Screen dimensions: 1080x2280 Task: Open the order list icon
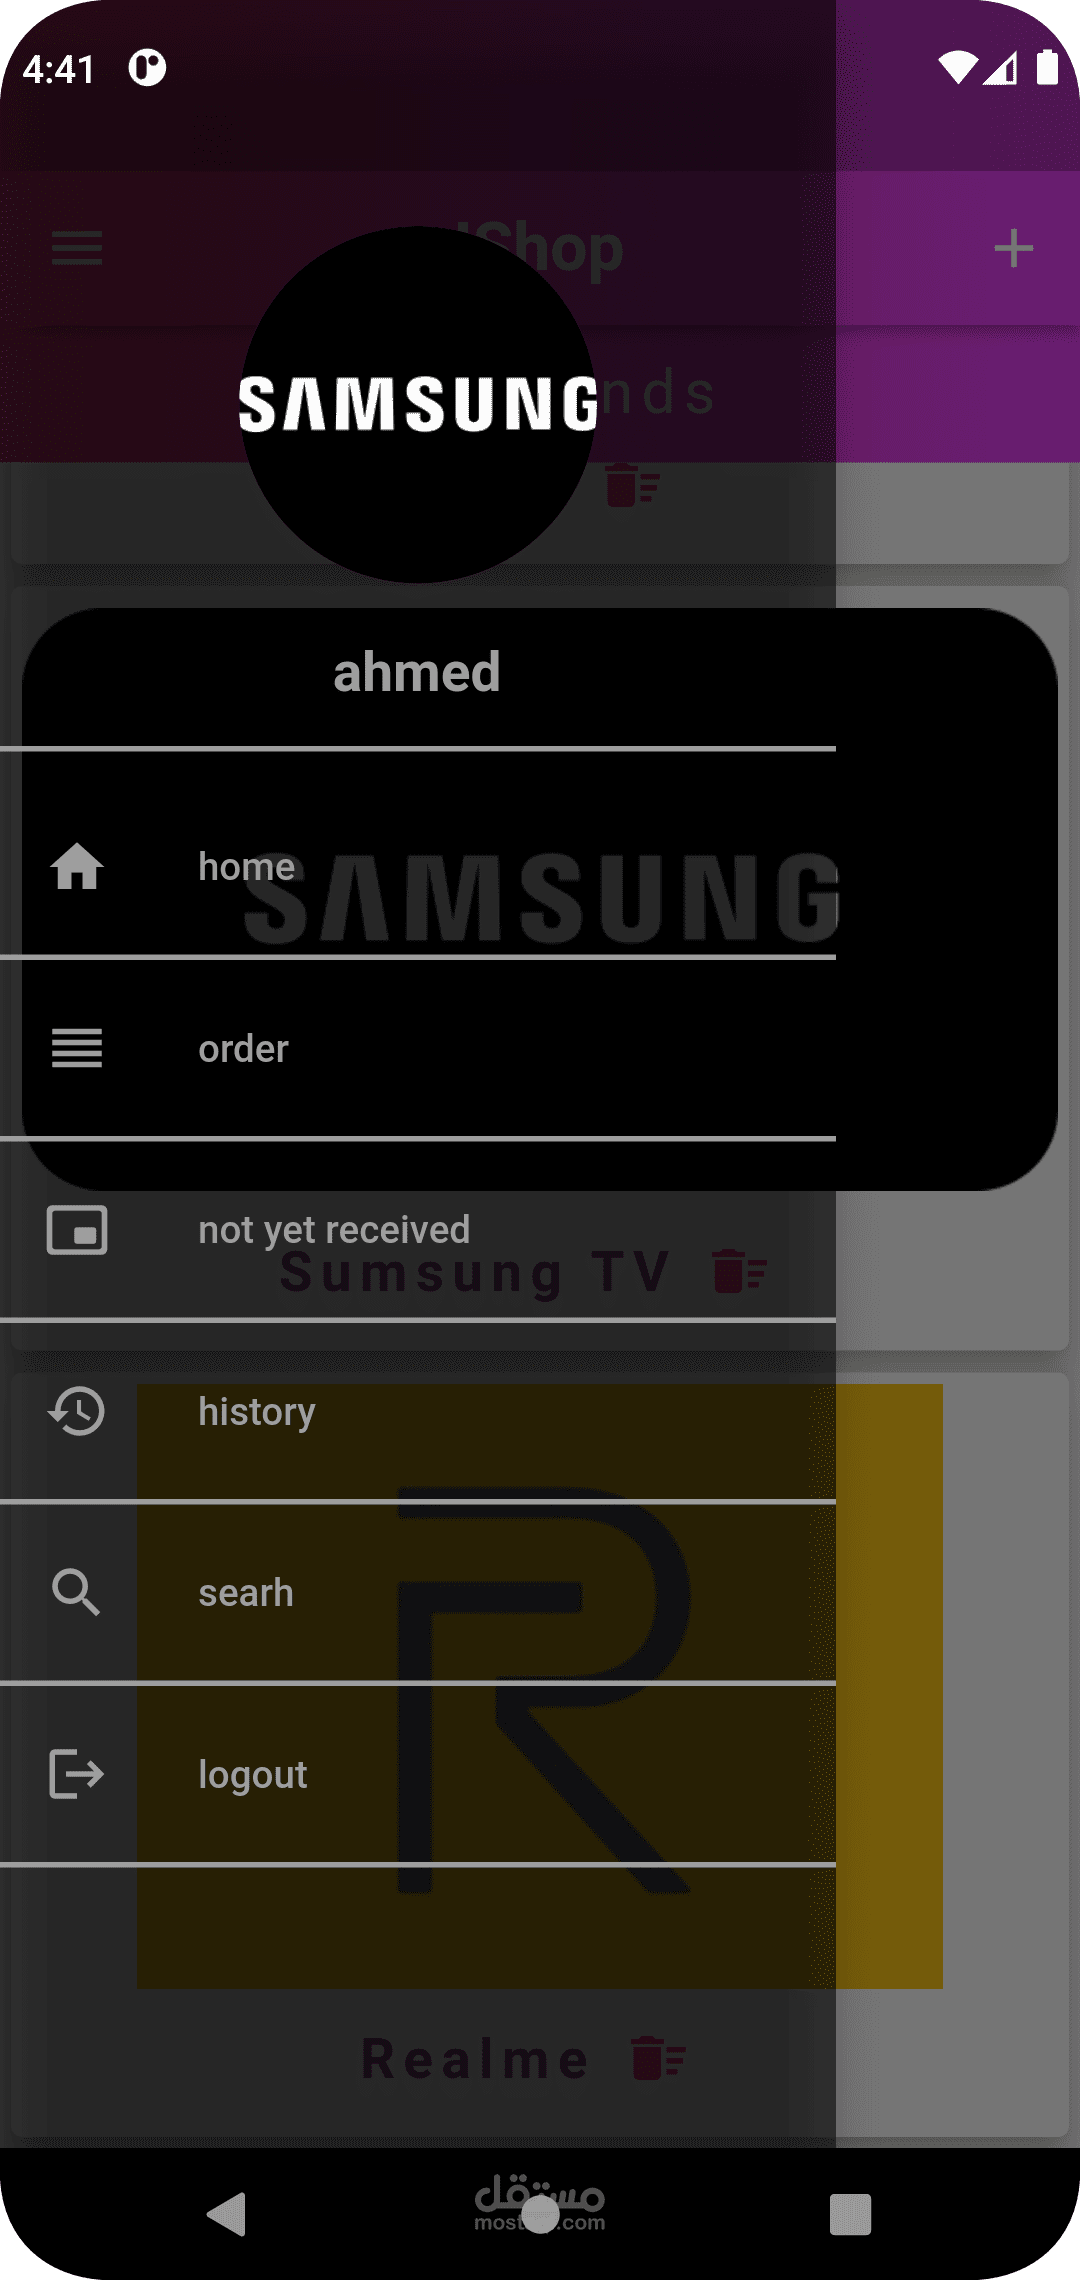(x=77, y=1048)
